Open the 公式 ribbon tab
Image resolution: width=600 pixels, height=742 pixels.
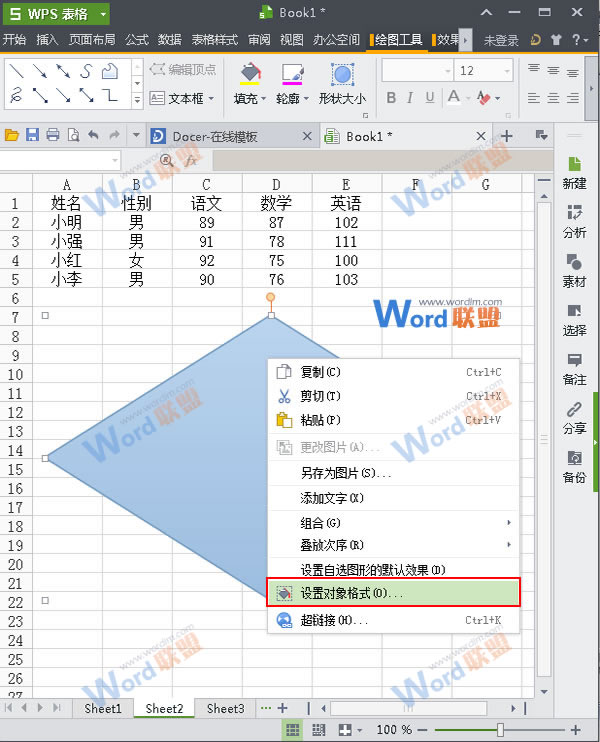(x=136, y=40)
